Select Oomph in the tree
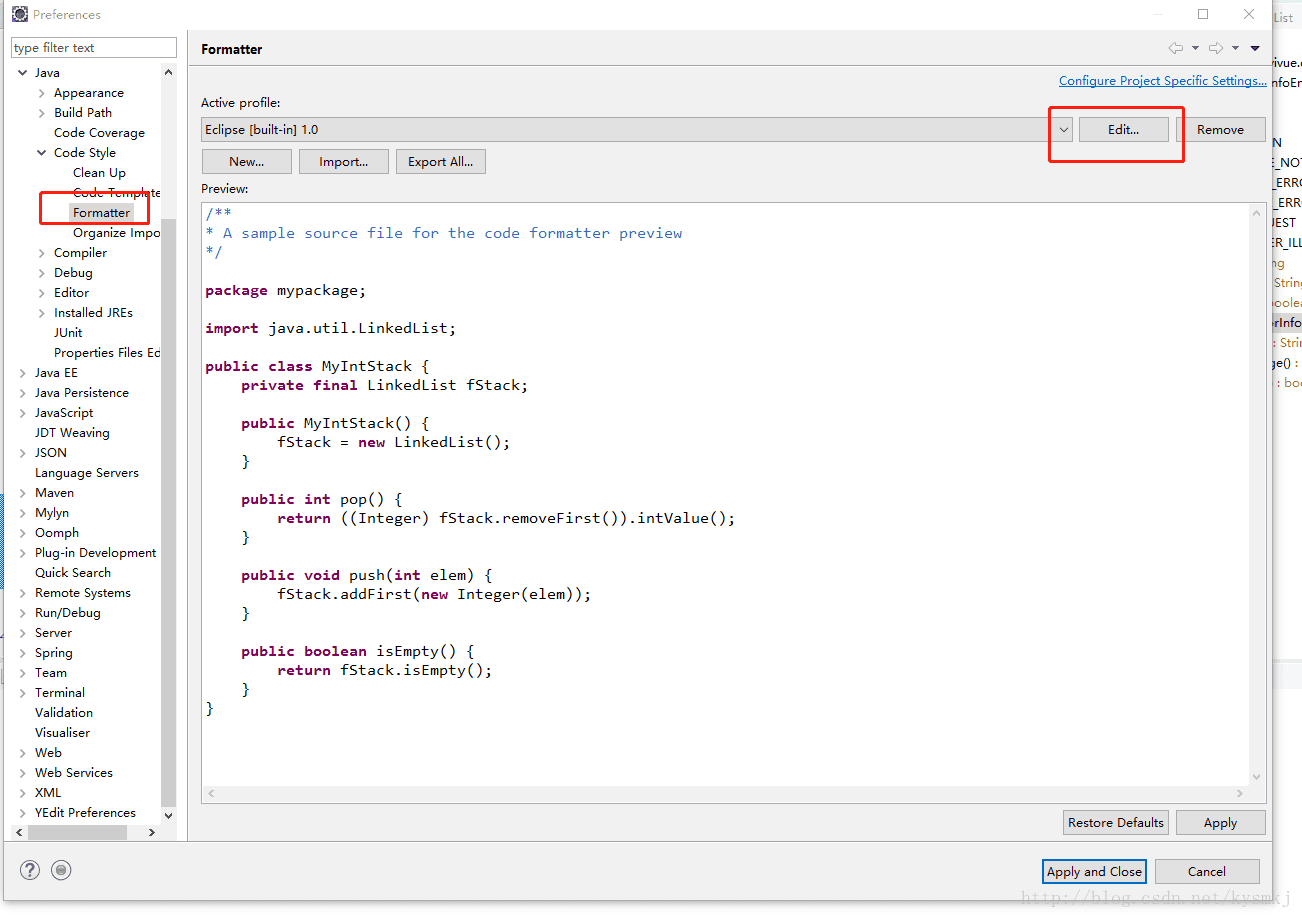The image size is (1302, 918). [57, 533]
